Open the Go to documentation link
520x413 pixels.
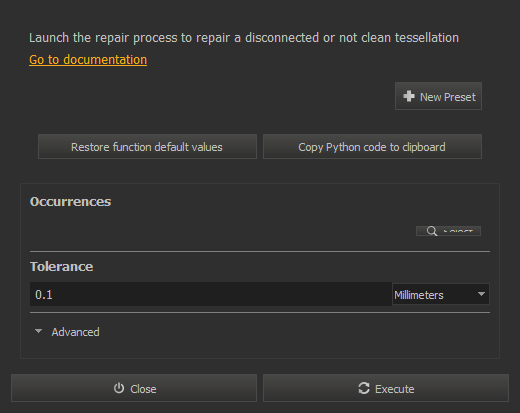click(x=88, y=60)
